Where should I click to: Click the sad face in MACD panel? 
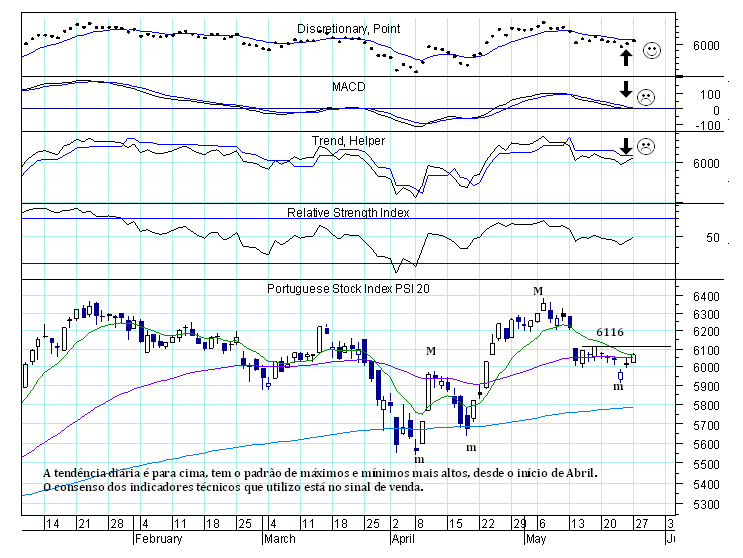645,97
